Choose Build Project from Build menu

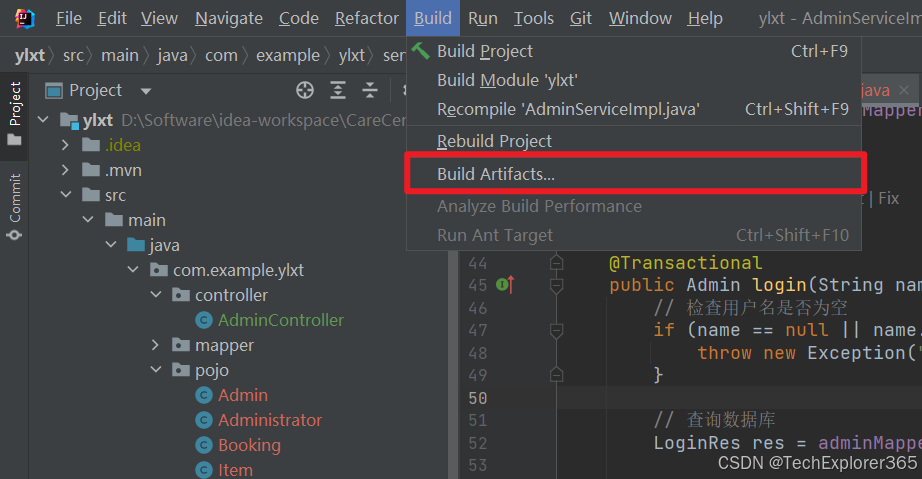click(x=634, y=51)
